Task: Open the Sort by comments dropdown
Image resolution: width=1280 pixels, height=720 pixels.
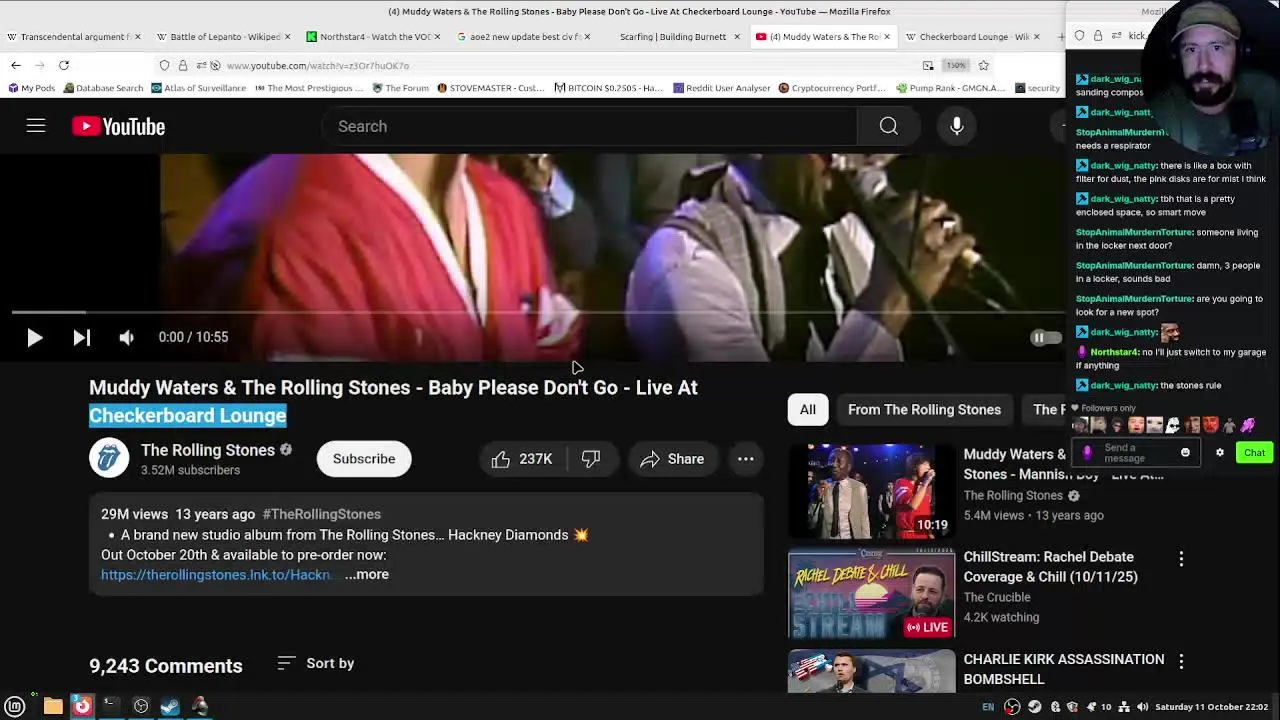Action: (316, 663)
